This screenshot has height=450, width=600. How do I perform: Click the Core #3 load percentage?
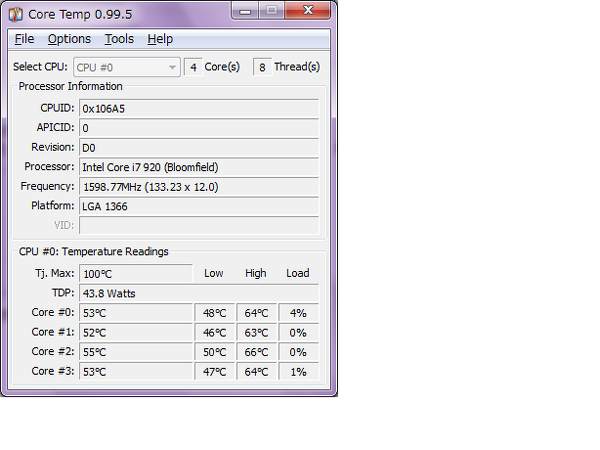coord(298,371)
